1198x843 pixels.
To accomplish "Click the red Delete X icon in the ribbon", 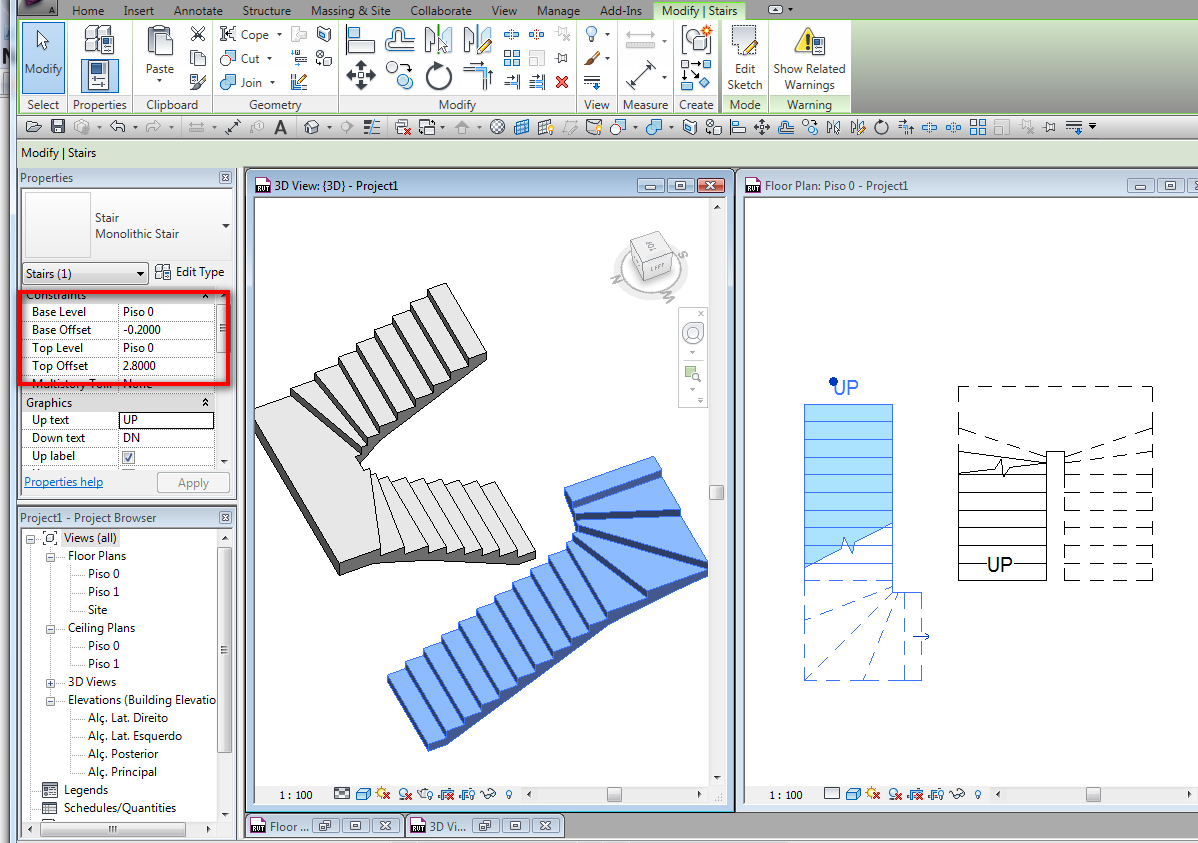I will (x=562, y=82).
